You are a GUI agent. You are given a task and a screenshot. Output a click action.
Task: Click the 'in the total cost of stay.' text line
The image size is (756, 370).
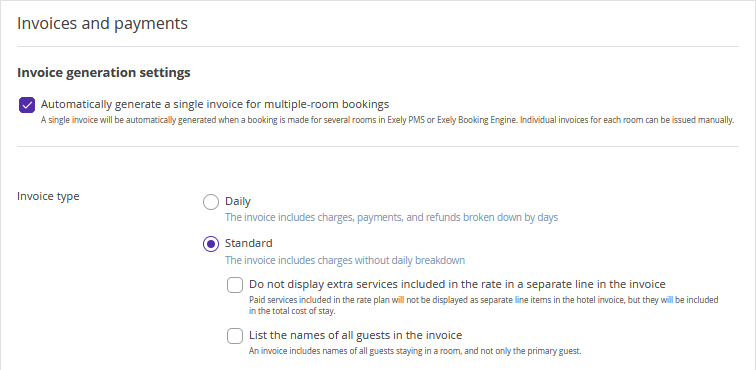coord(292,311)
